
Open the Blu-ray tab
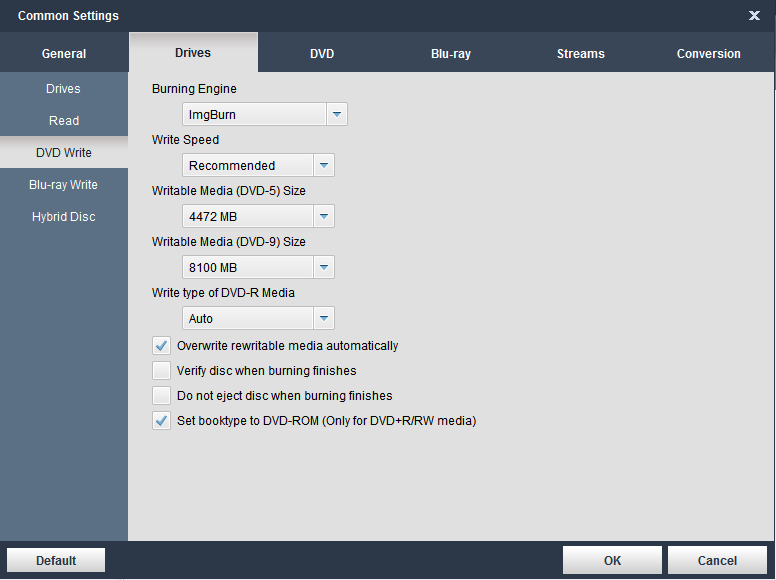pos(451,53)
